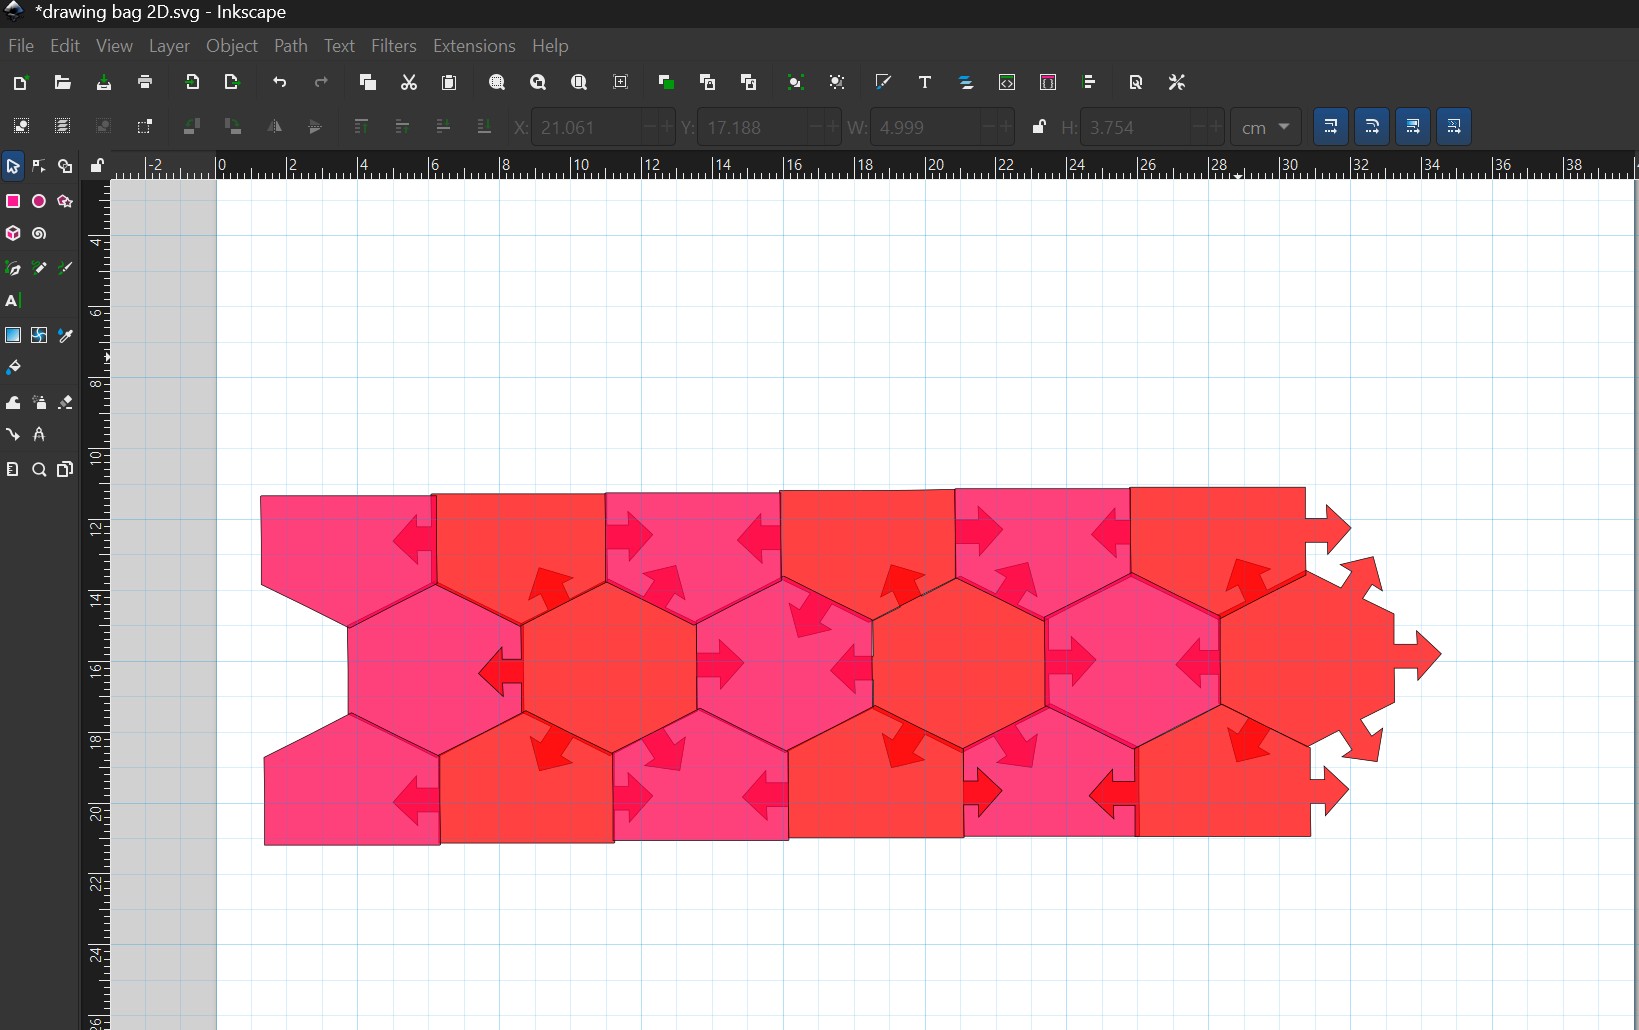Toggle scale stroke width with object
Image resolution: width=1639 pixels, height=1030 pixels.
[x=1331, y=127]
